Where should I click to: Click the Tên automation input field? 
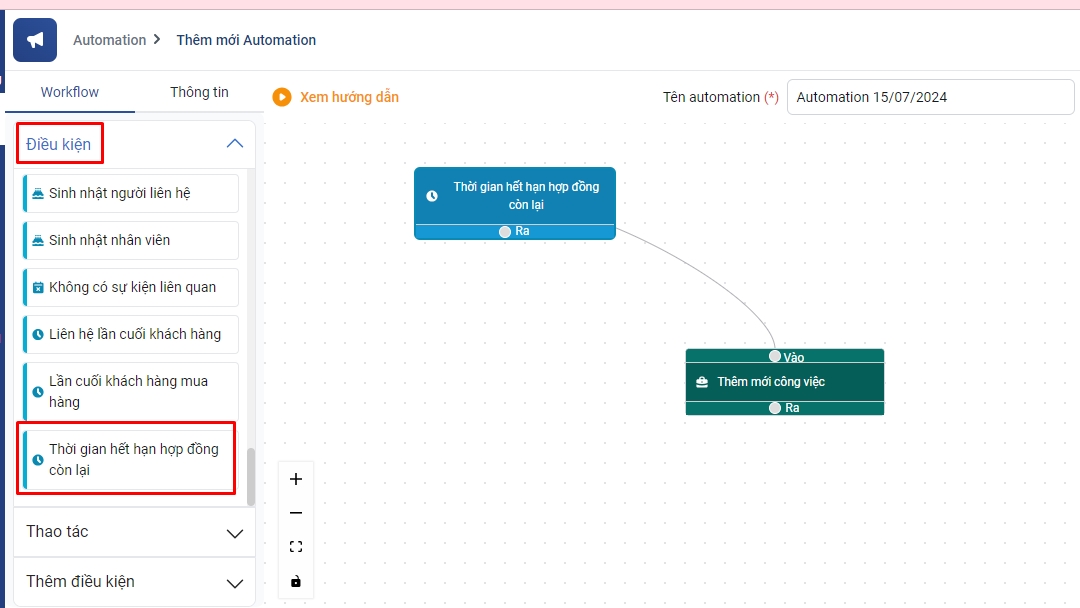point(930,97)
